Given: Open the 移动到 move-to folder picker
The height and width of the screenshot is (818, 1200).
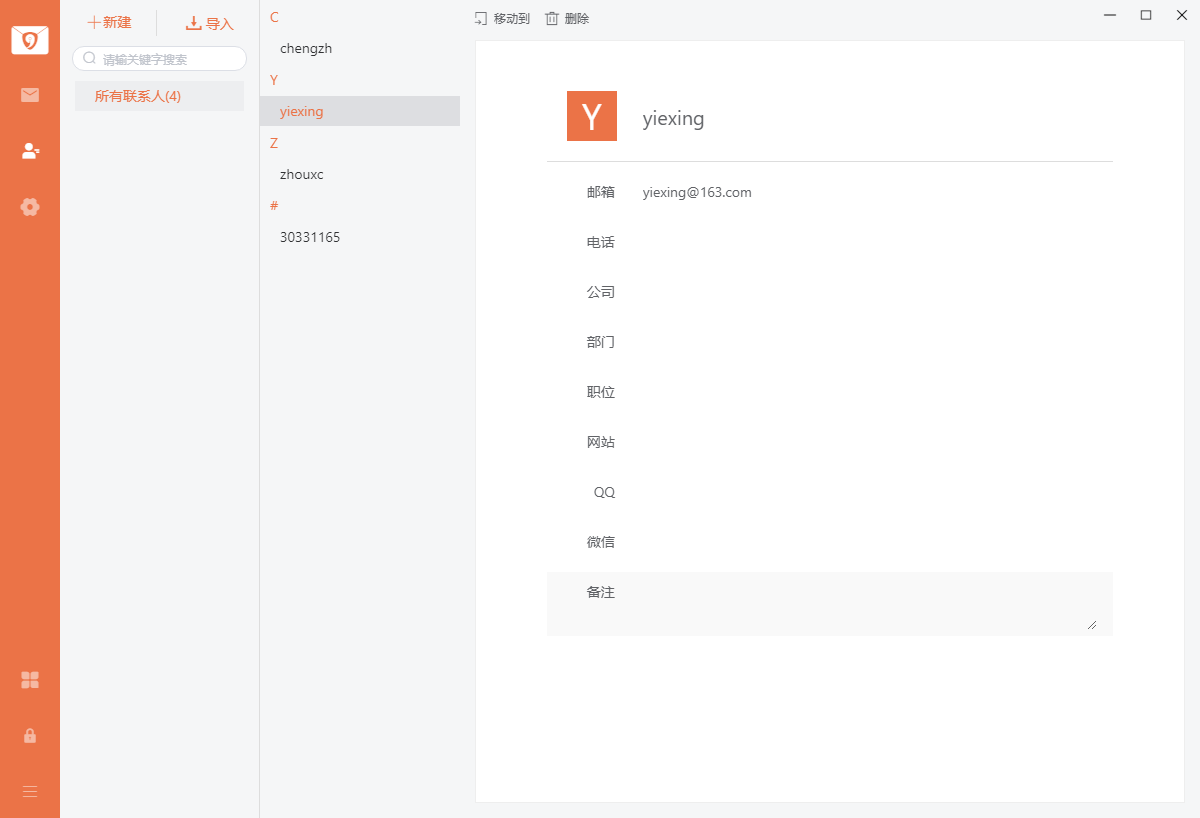Looking at the screenshot, I should [x=502, y=17].
